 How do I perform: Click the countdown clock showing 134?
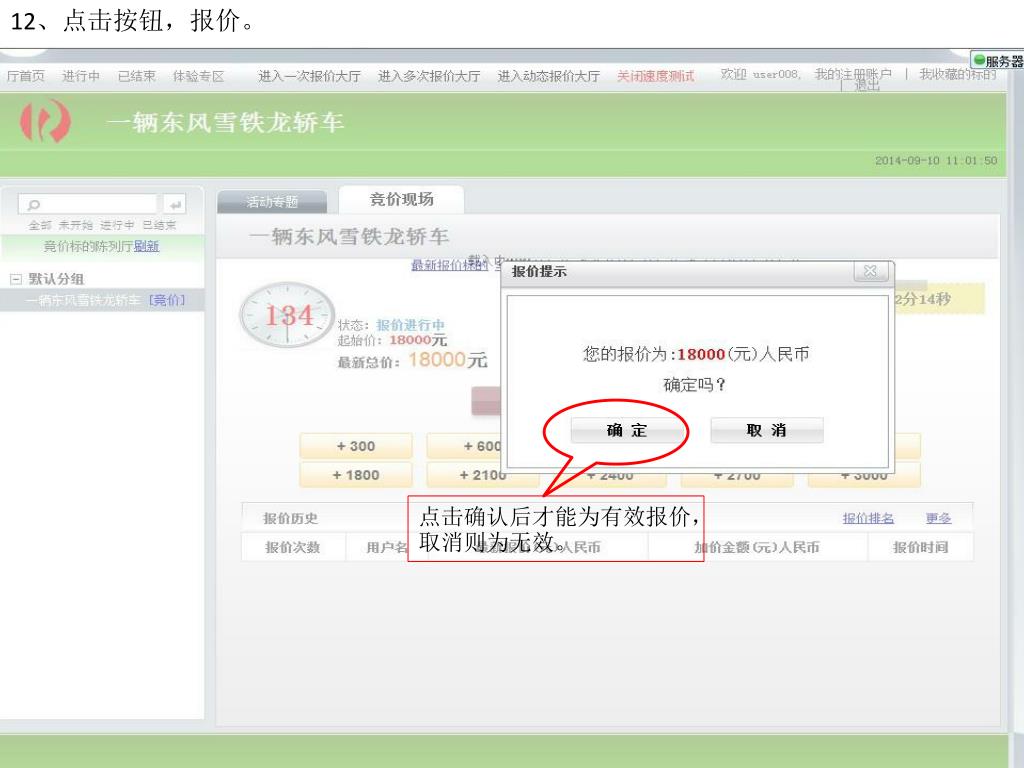(287, 315)
